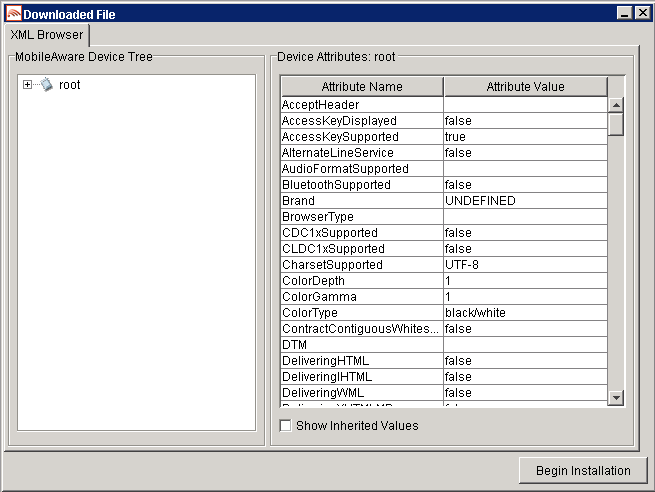Select the ColorDepth attribute name
655x492 pixels.
point(362,281)
